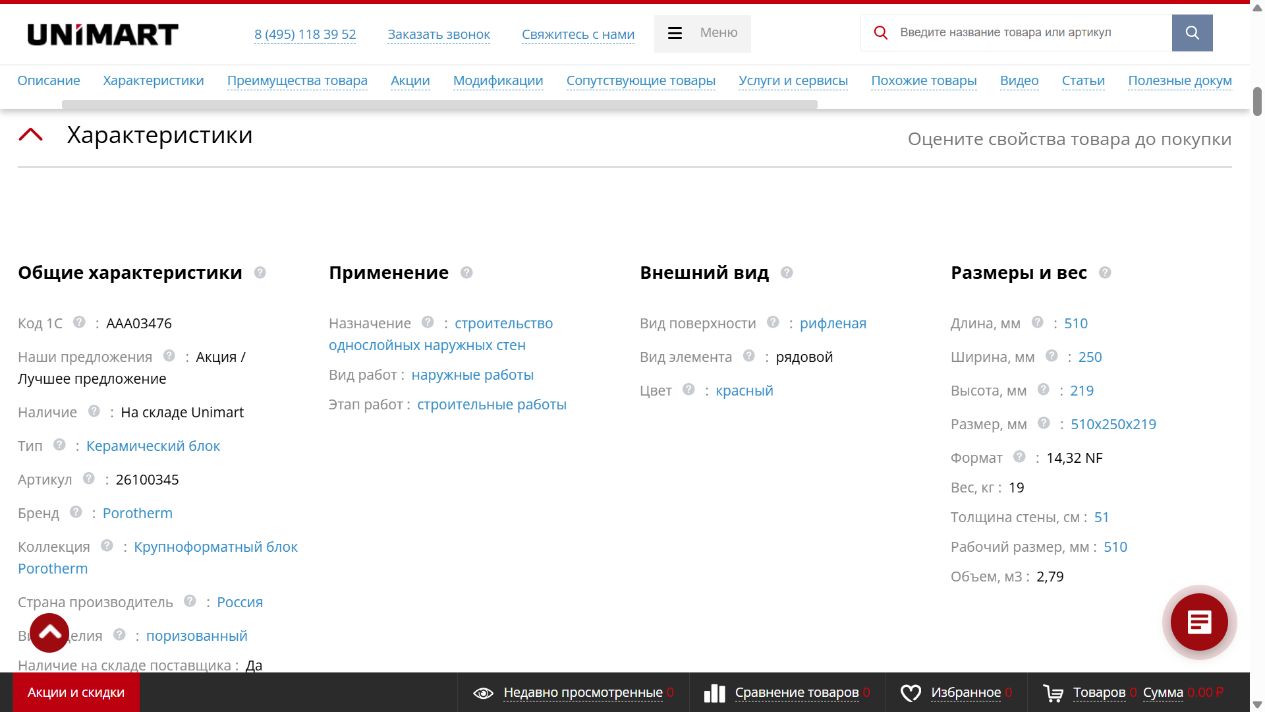Viewport: 1265px width, 712px height.
Task: Click the bar chart comparison icon
Action: tap(714, 693)
